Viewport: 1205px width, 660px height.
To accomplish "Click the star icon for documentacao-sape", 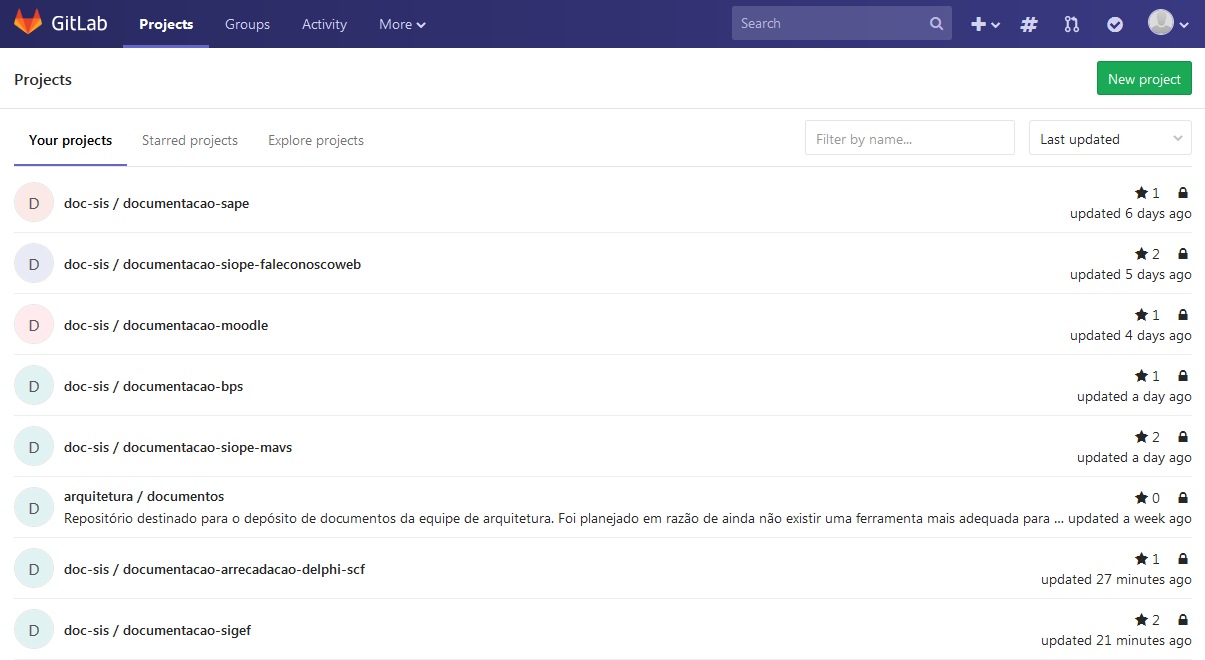I will pyautogui.click(x=1141, y=193).
